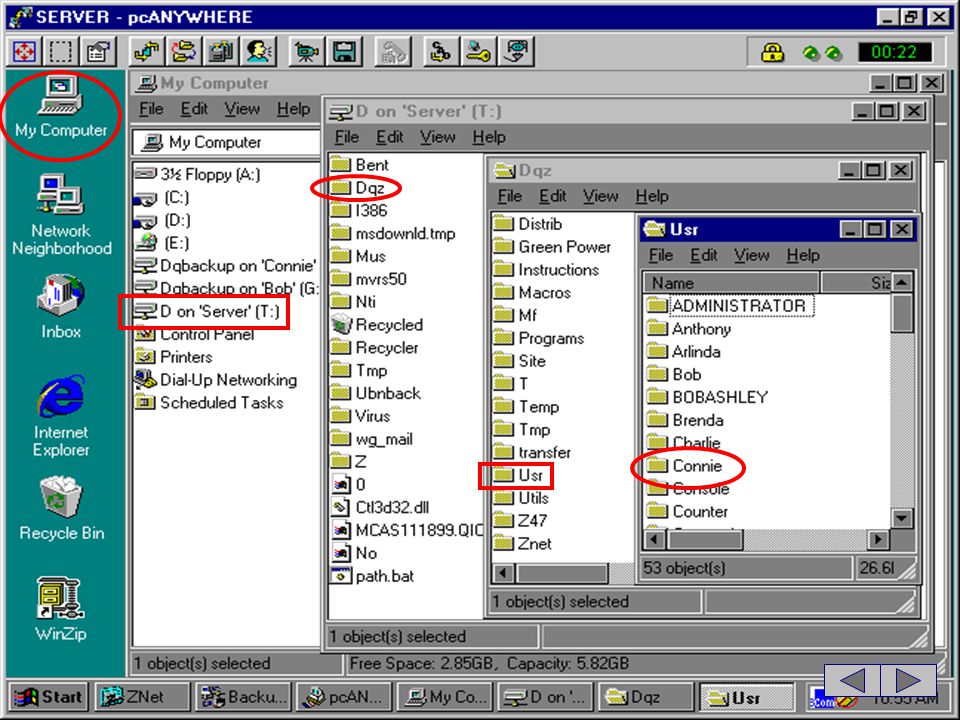Select the Dqz folder in T: window
This screenshot has height=720, width=960.
(358, 187)
